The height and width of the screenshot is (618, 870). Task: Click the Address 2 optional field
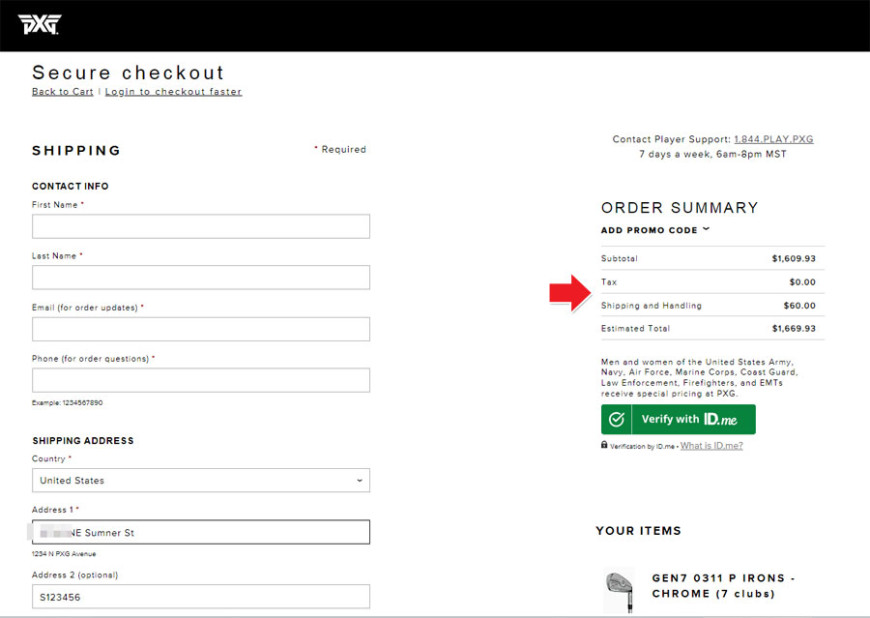tap(201, 597)
